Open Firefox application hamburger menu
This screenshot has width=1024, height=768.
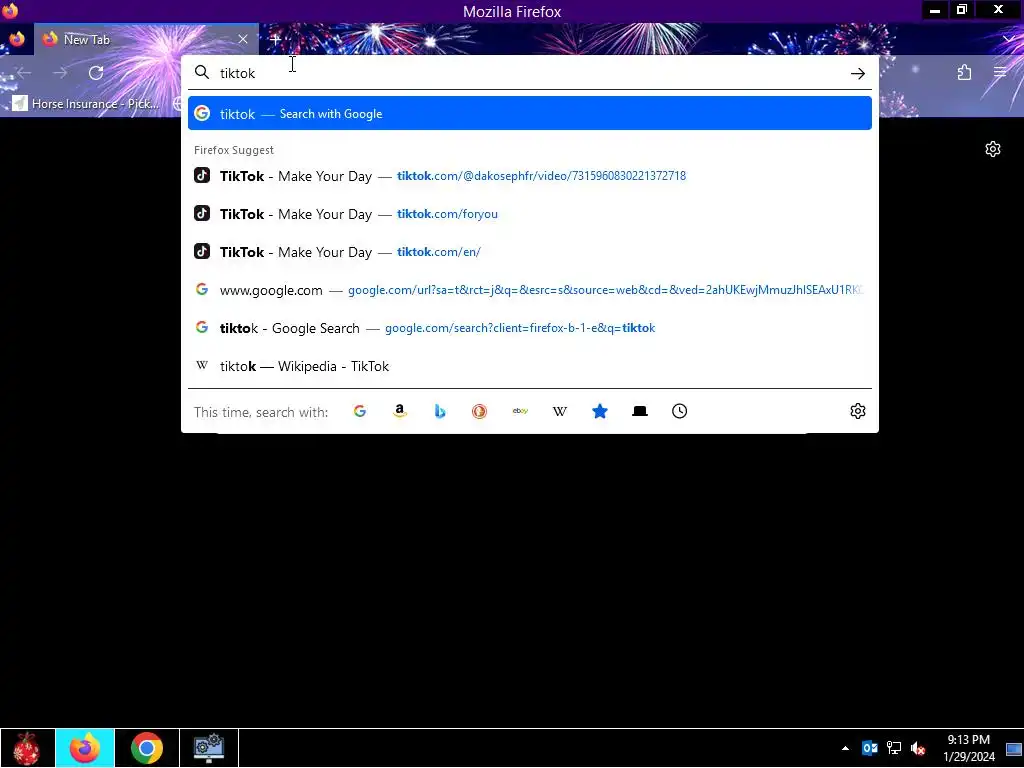pos(1000,72)
